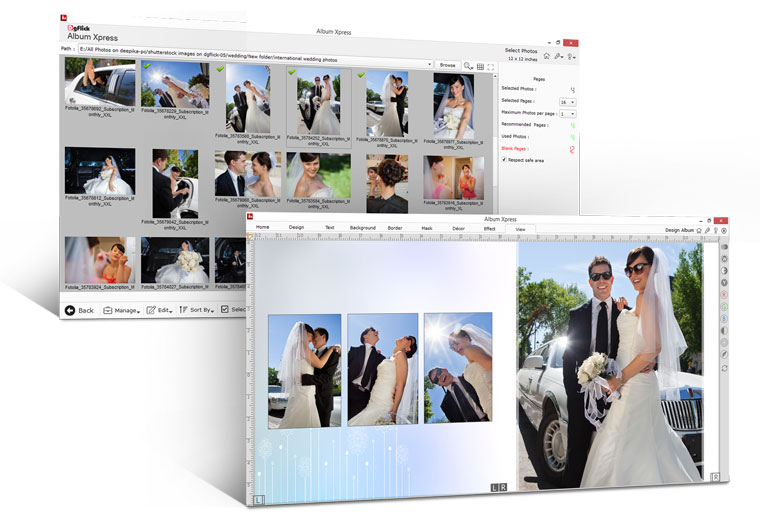Open the Sort By dropdown menu
The width and height of the screenshot is (760, 520).
pos(197,310)
